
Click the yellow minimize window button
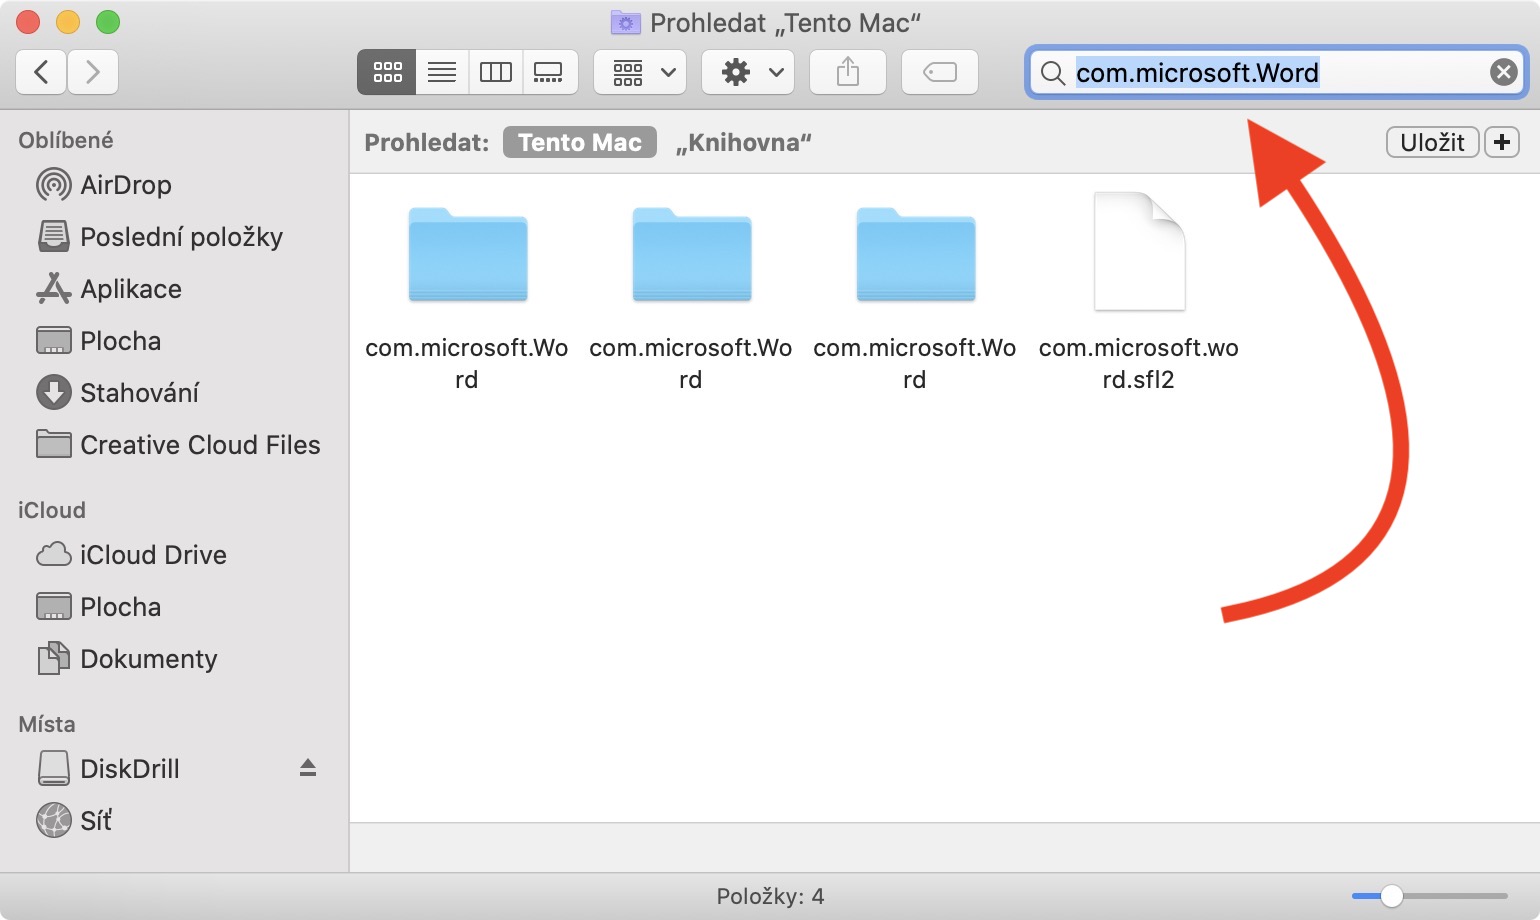pyautogui.click(x=68, y=22)
